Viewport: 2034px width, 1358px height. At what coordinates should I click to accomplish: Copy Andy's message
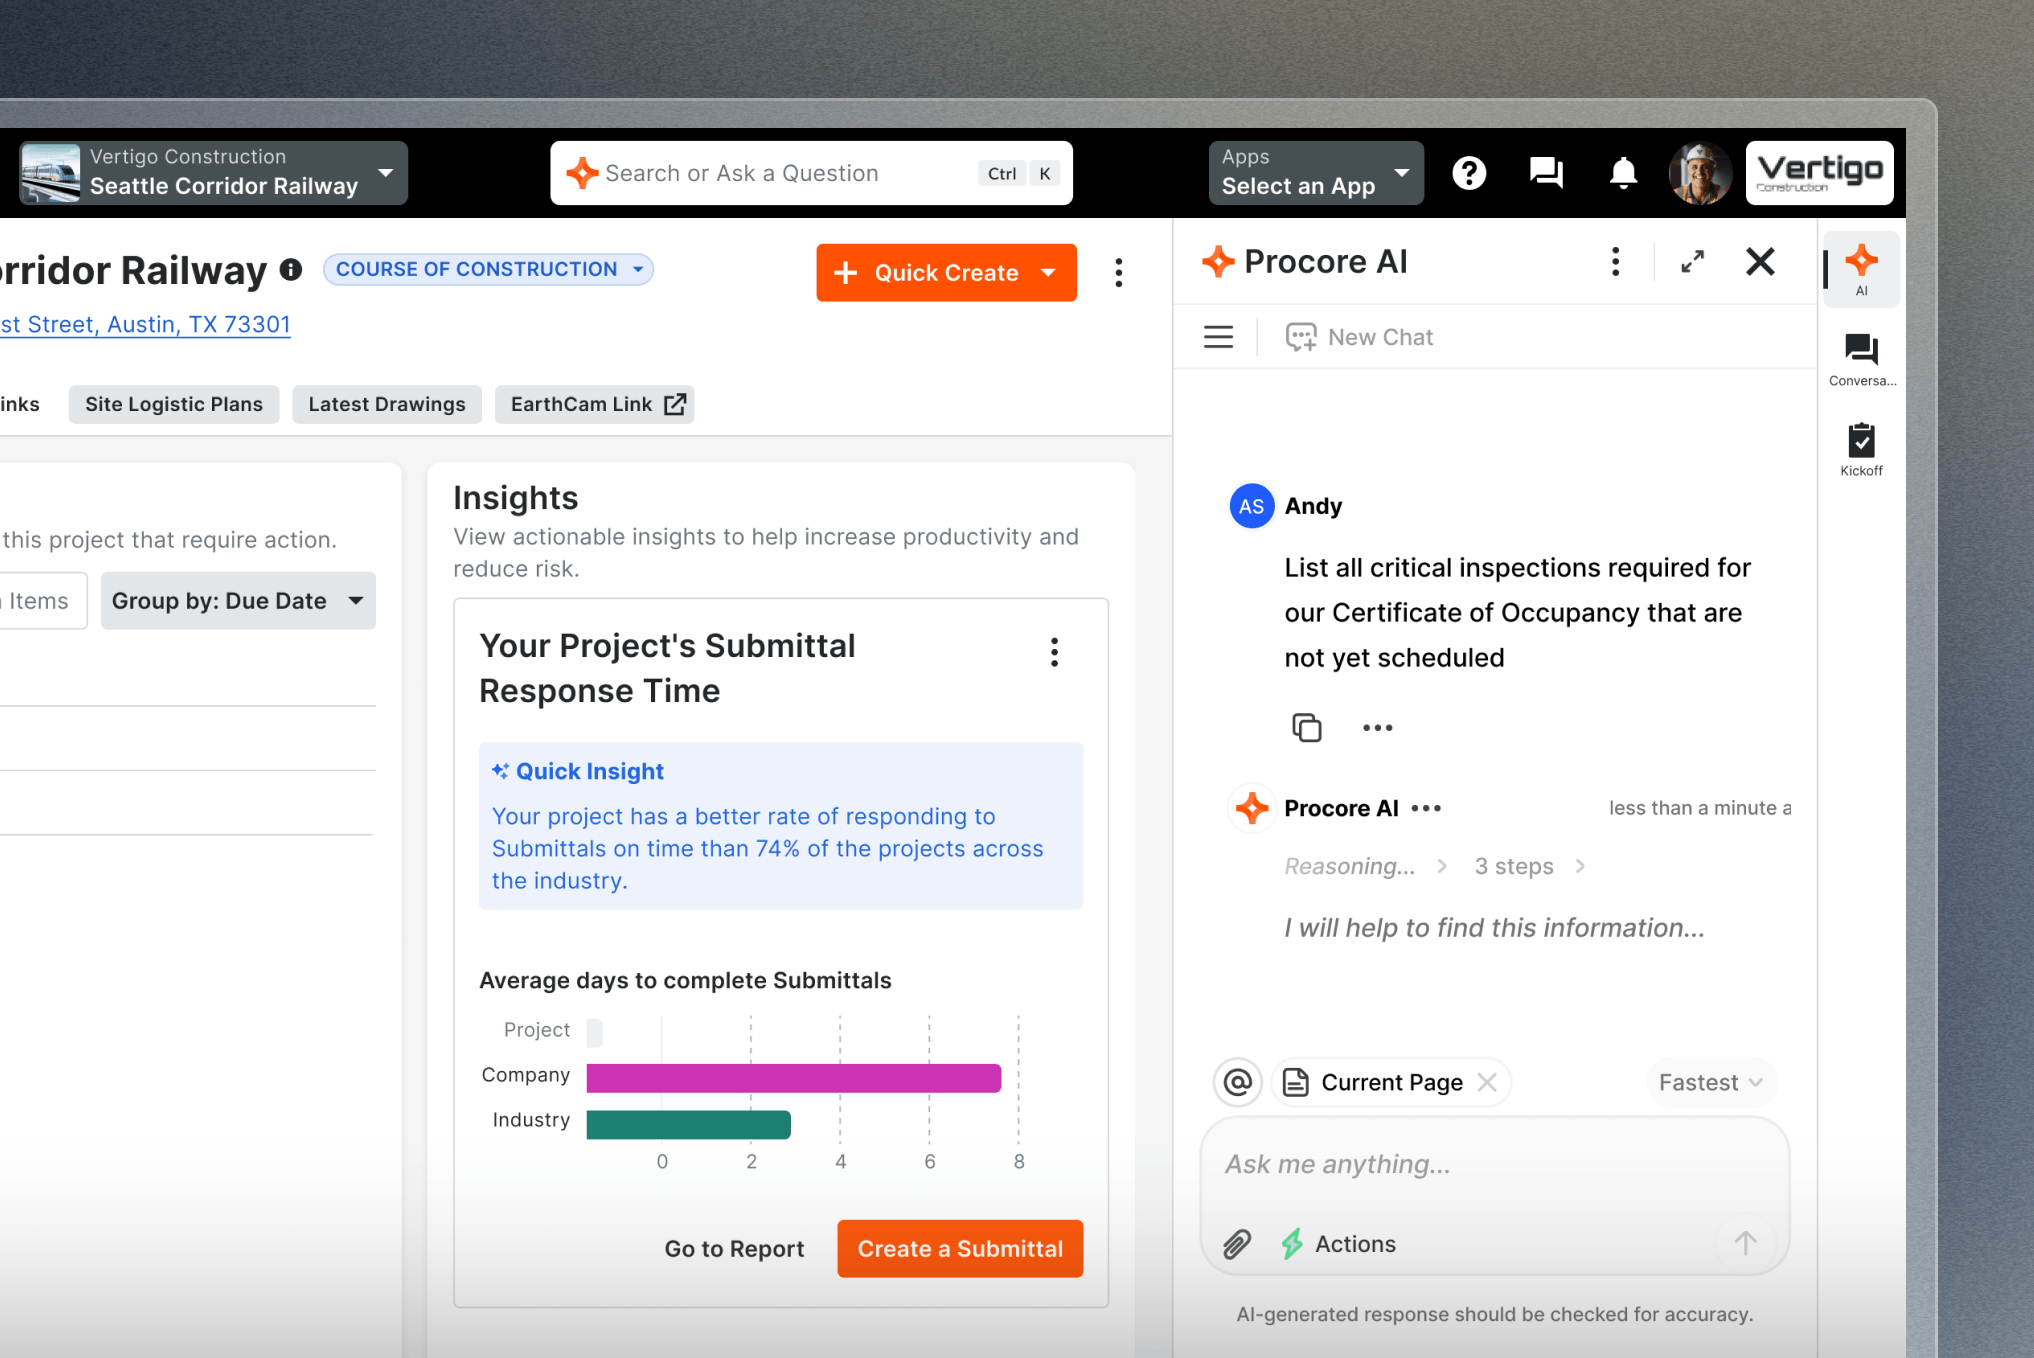pyautogui.click(x=1306, y=727)
